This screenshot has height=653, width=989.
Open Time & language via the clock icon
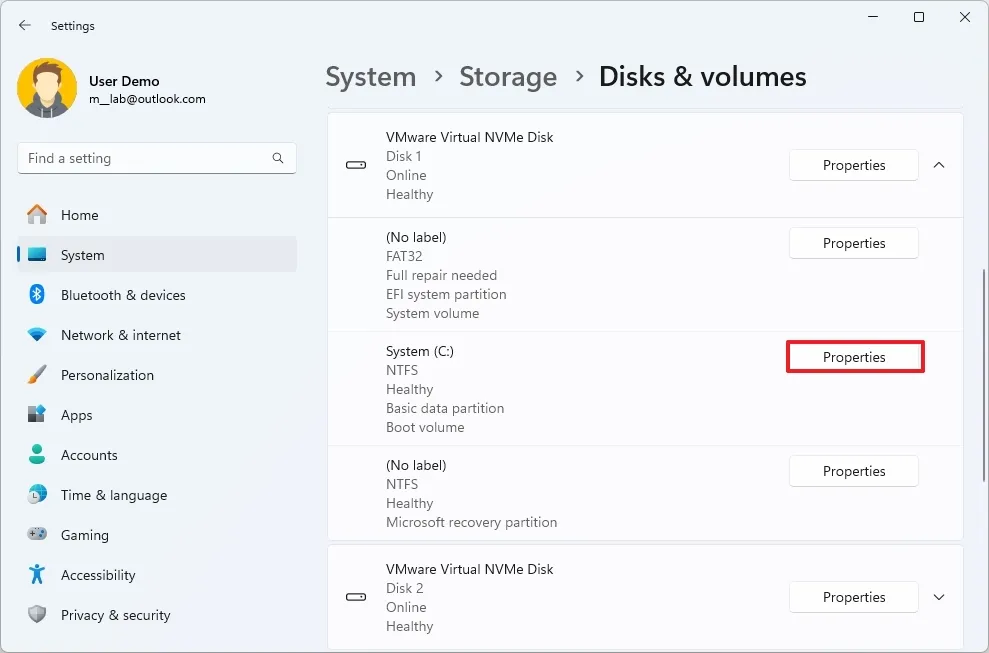[38, 495]
